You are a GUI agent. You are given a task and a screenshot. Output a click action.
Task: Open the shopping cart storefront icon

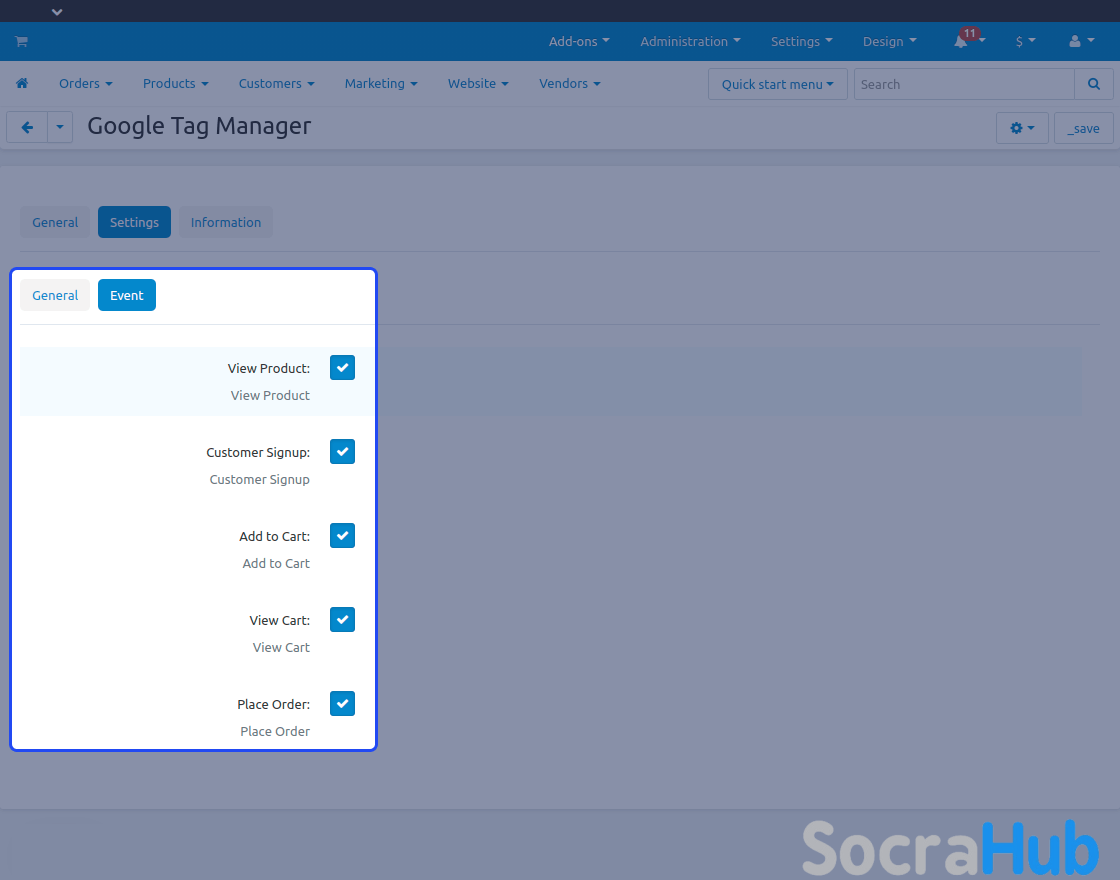click(x=21, y=41)
